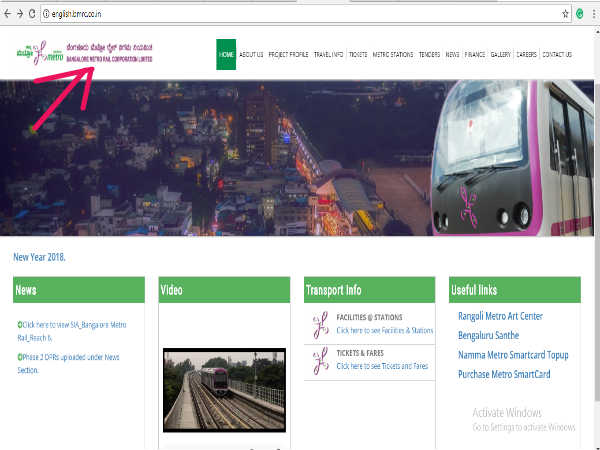Open Bengaluru Santhe link
The image size is (600, 450).
click(x=488, y=335)
